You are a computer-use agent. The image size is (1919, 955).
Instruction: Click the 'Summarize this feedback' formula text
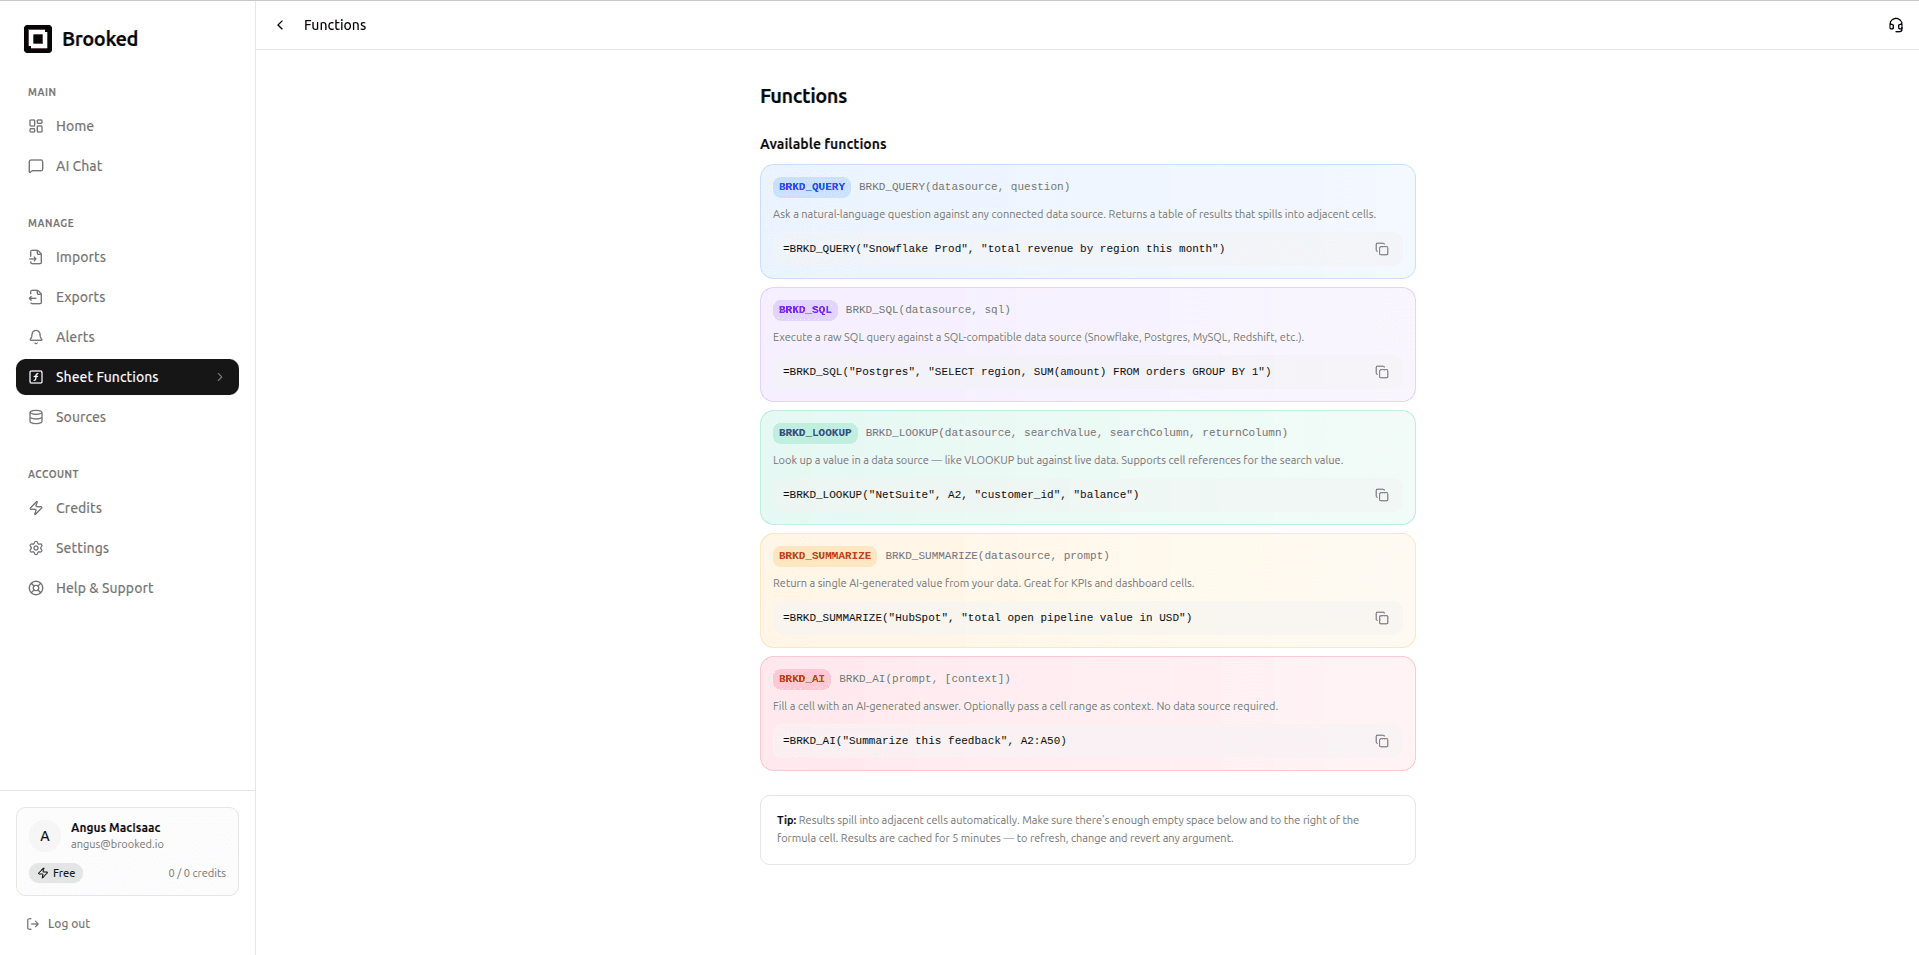pyautogui.click(x=924, y=741)
